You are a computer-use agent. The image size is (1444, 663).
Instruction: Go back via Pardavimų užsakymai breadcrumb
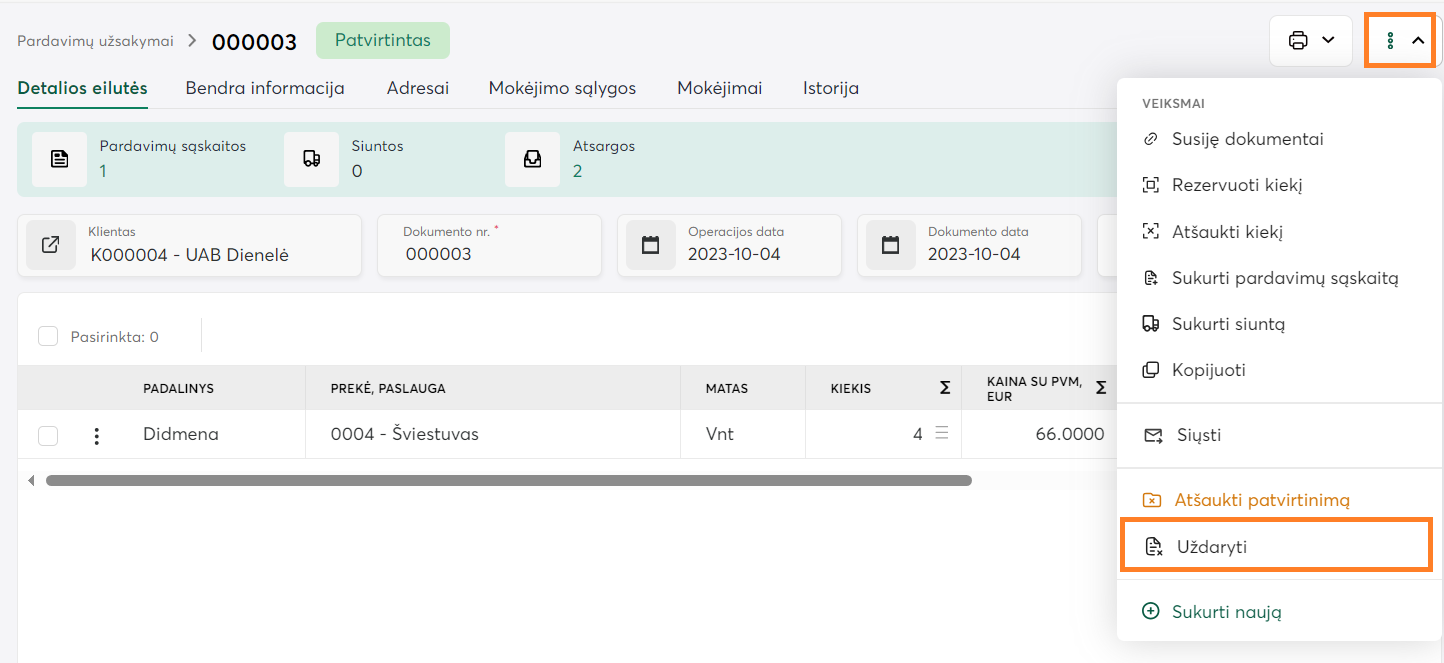(x=95, y=41)
